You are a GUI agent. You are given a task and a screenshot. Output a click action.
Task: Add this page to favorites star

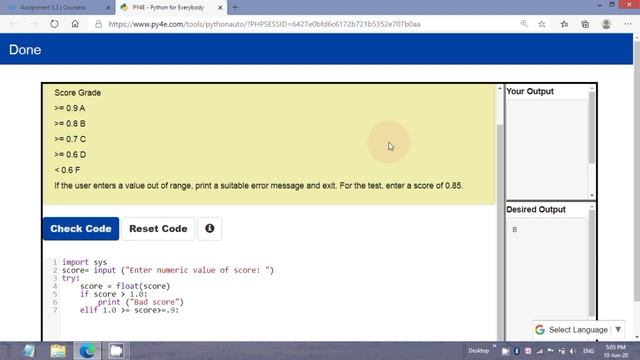pos(542,24)
